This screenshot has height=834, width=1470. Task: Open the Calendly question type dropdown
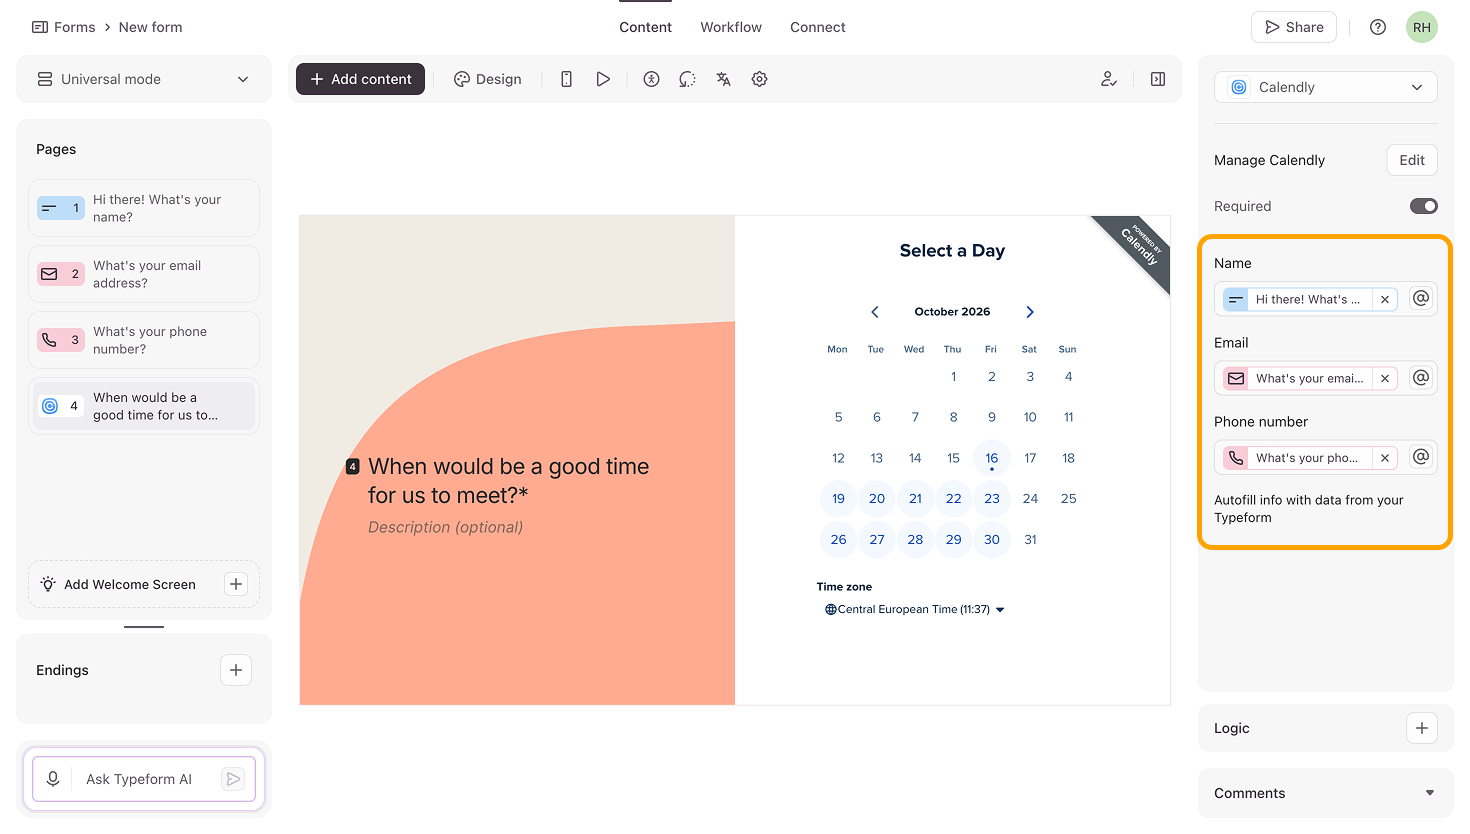coord(1326,87)
